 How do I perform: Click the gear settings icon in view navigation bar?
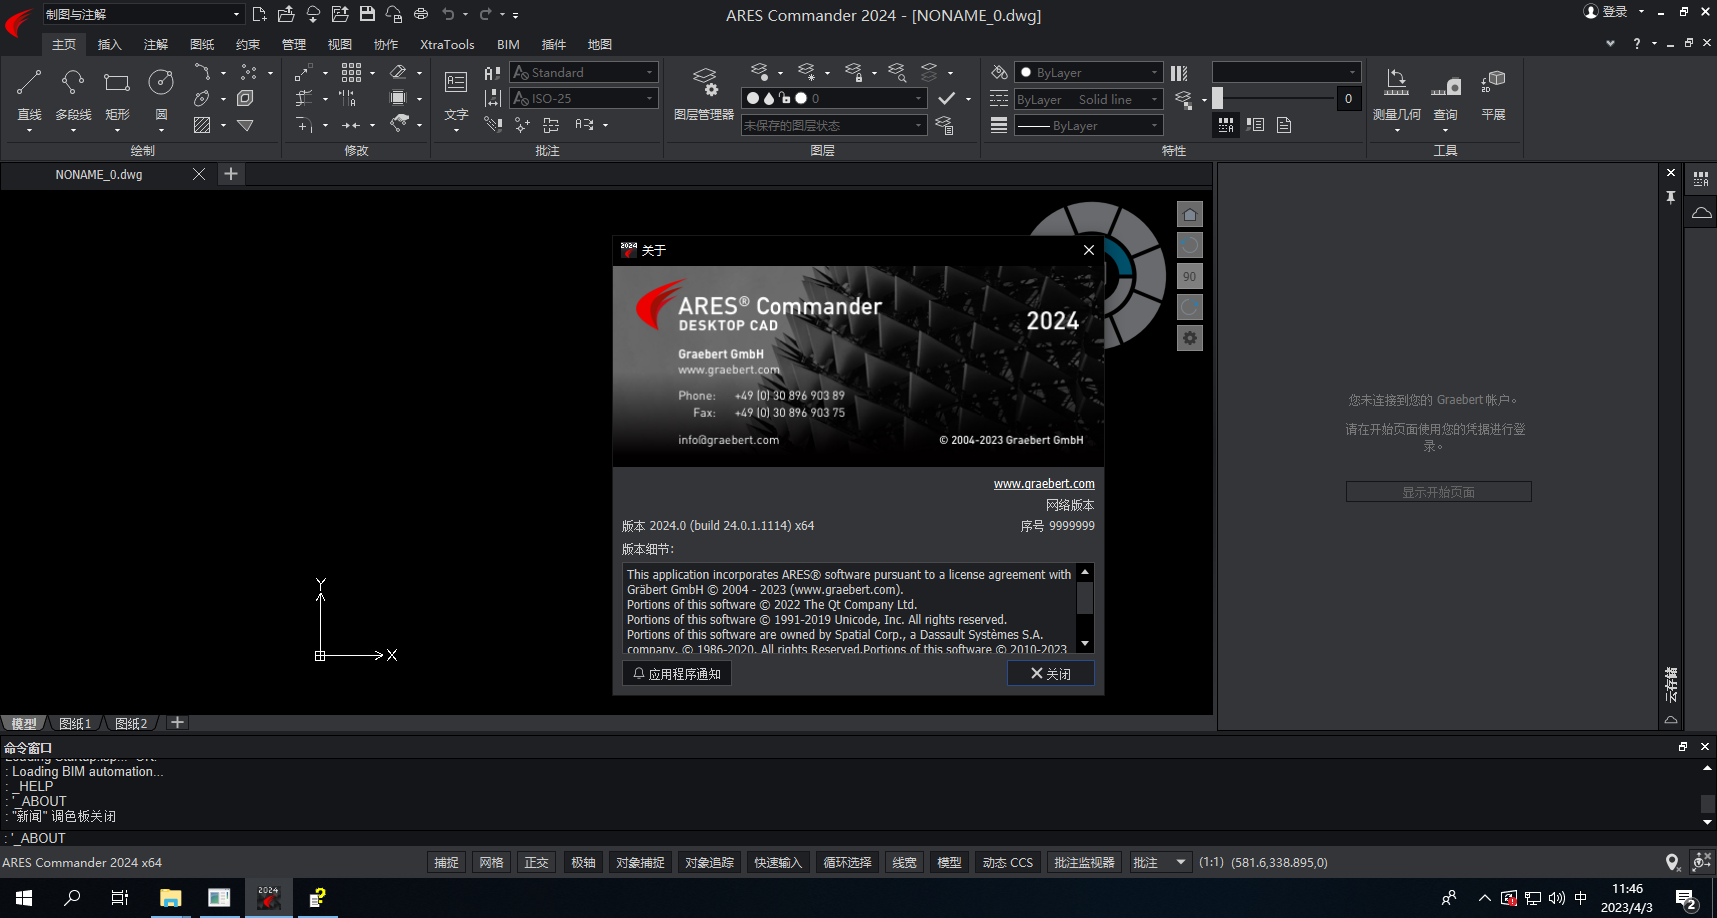pos(1190,338)
